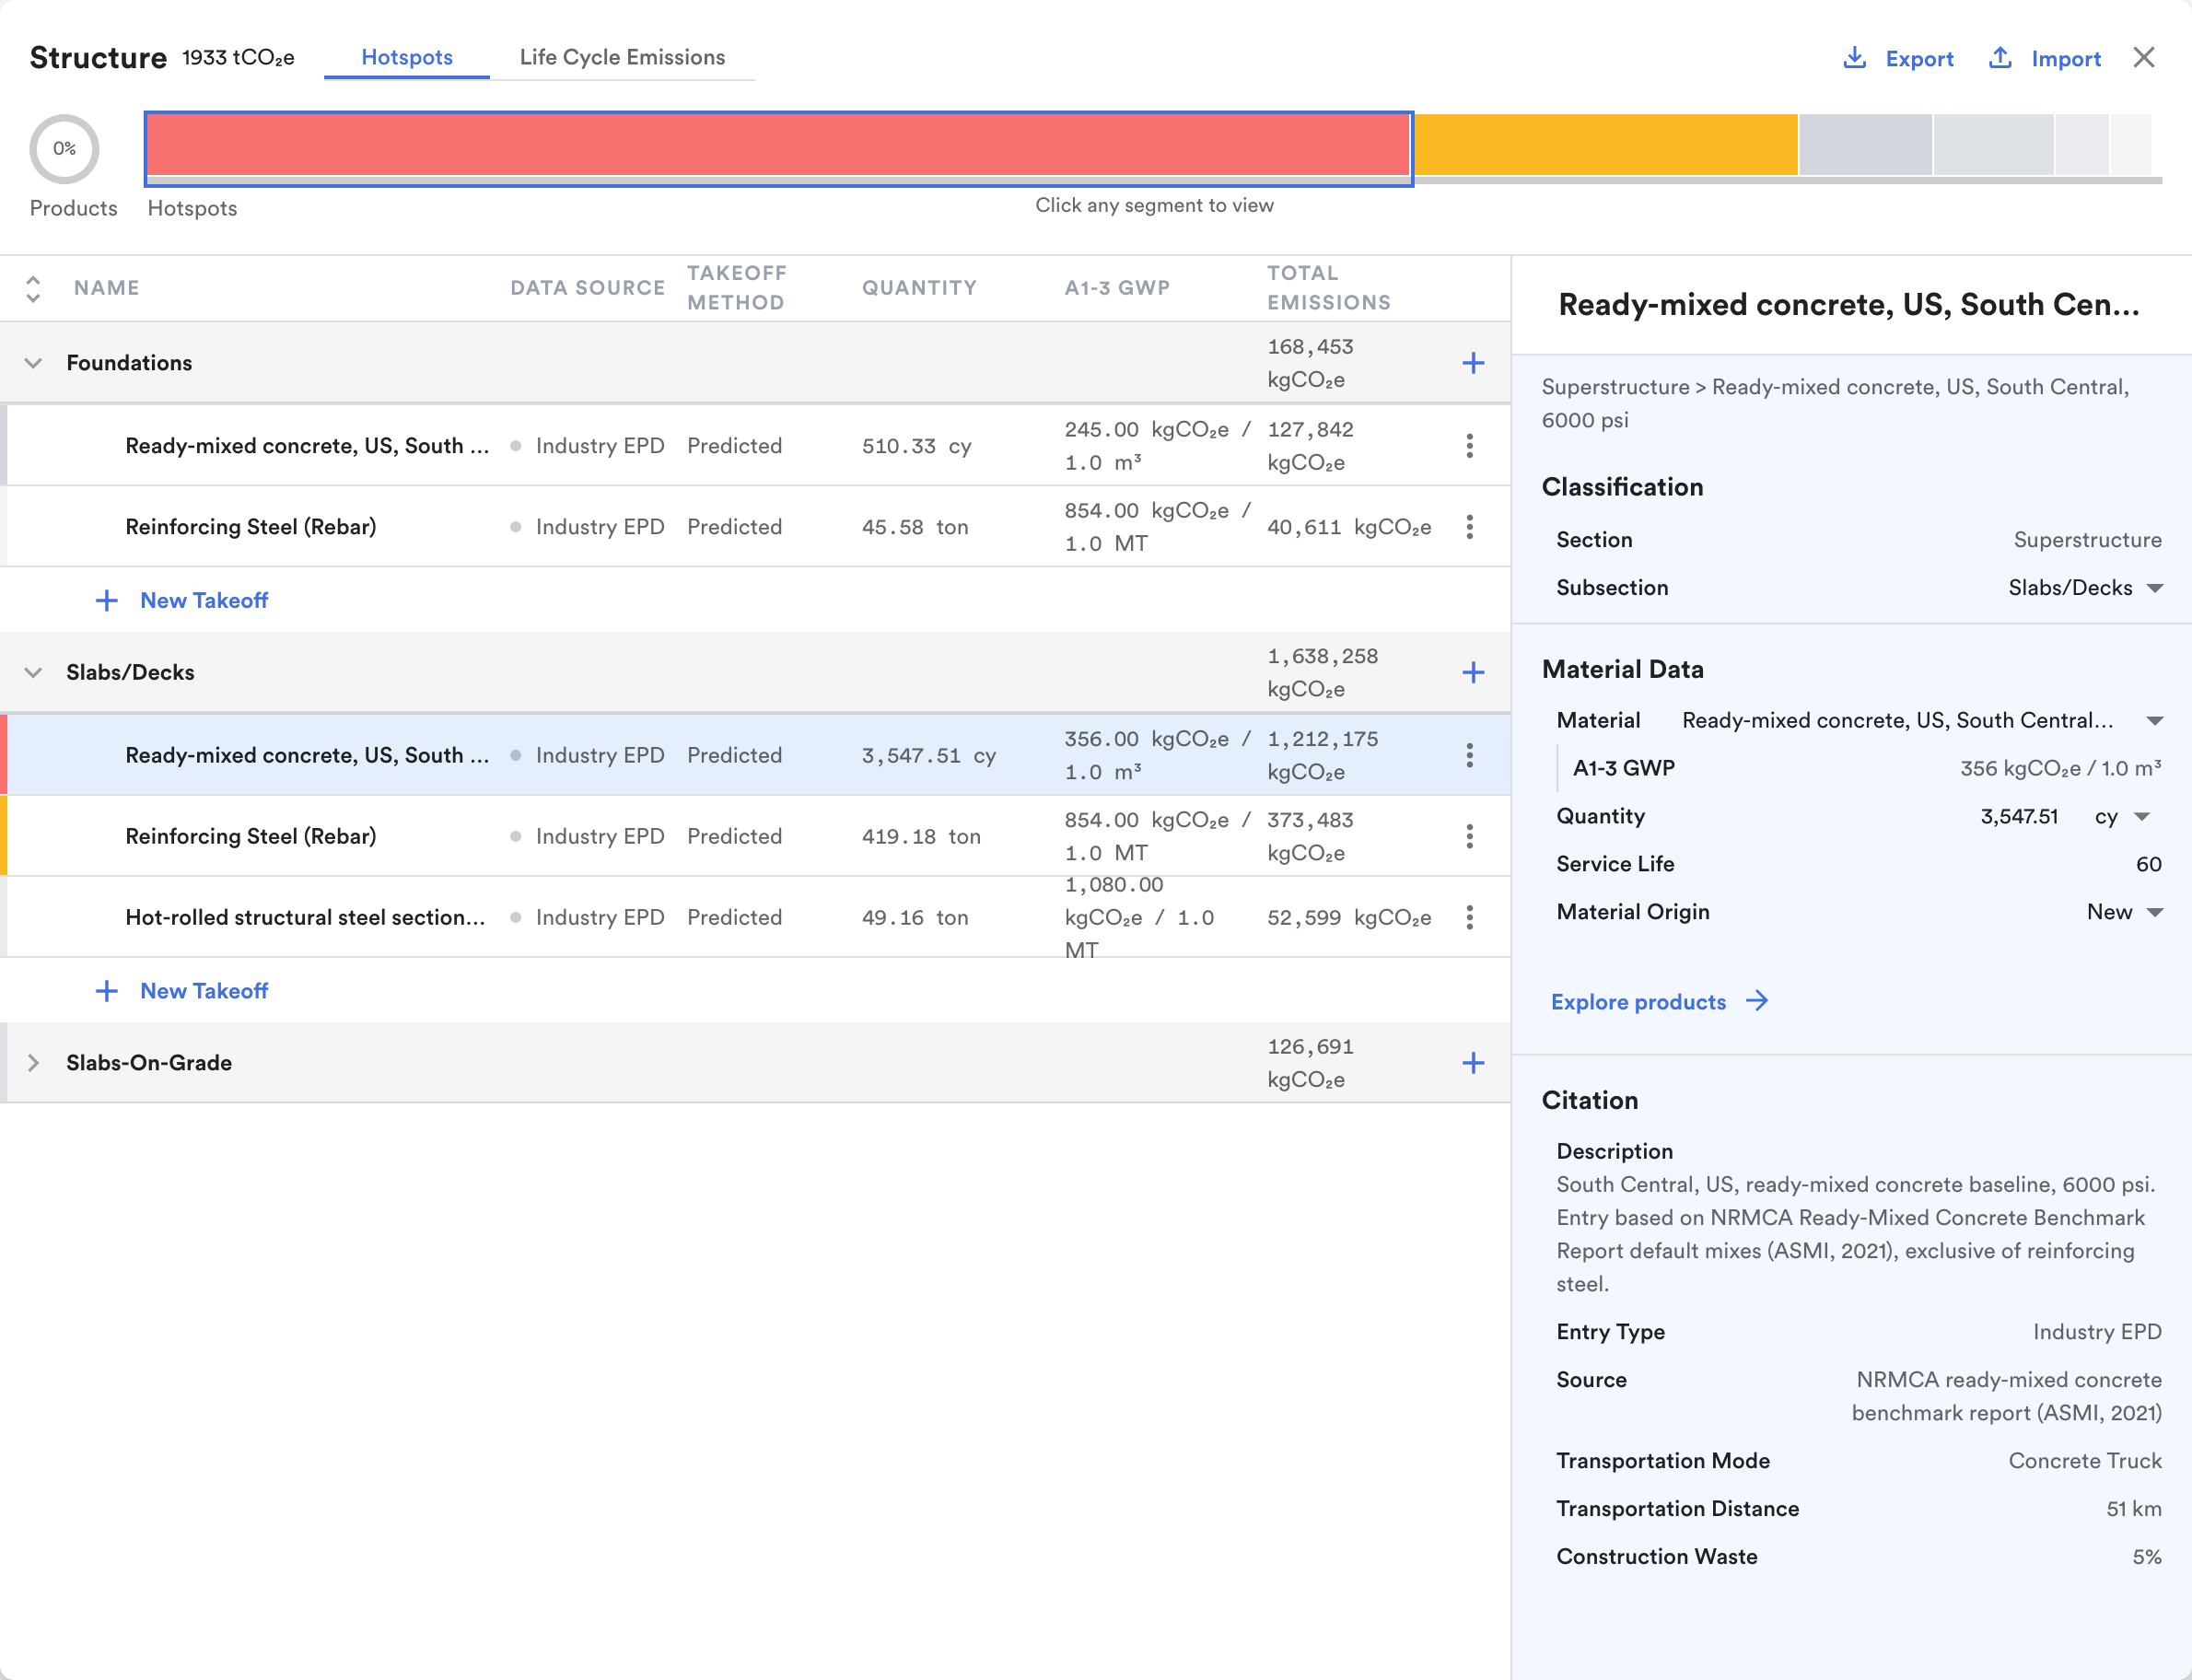Image resolution: width=2192 pixels, height=1680 pixels.
Task: Toggle the name column sort arrows
Action: click(x=33, y=288)
